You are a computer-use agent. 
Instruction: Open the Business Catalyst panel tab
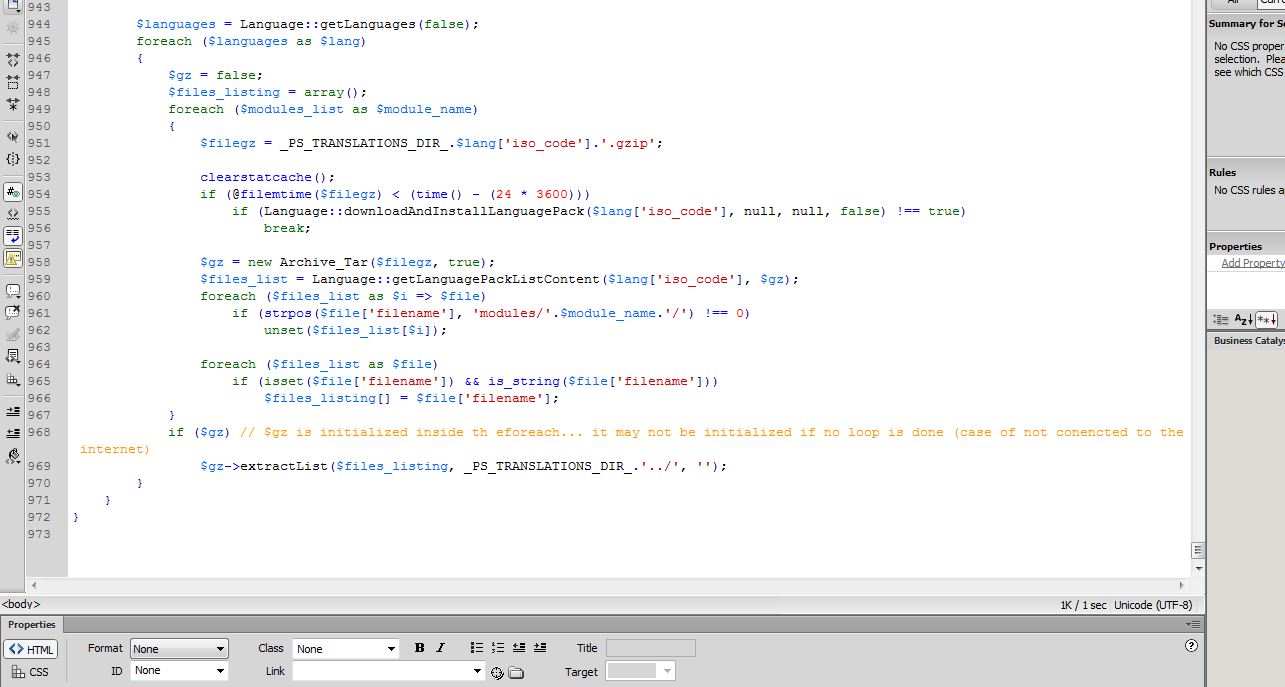1249,341
